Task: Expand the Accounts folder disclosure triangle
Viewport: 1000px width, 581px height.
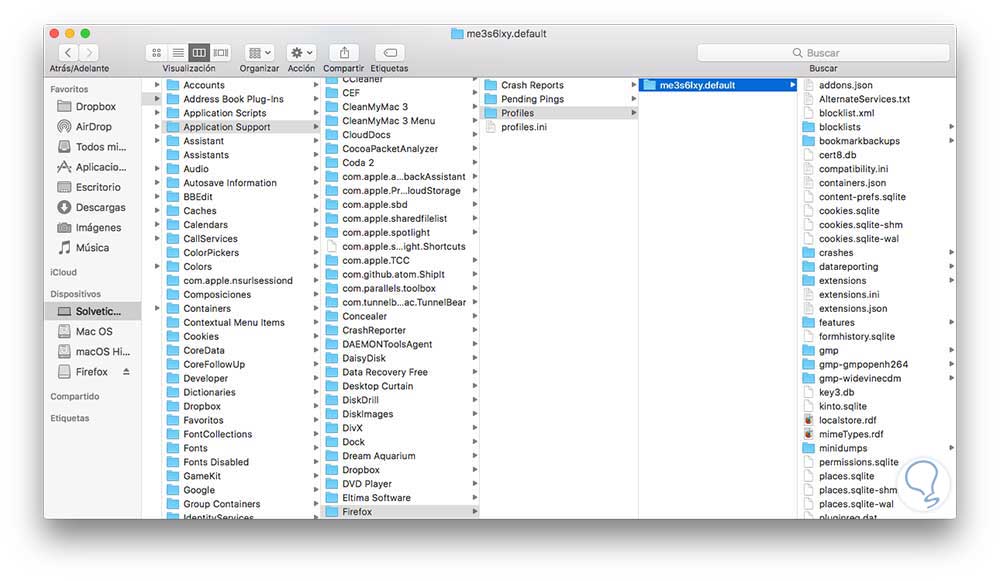Action: [157, 85]
